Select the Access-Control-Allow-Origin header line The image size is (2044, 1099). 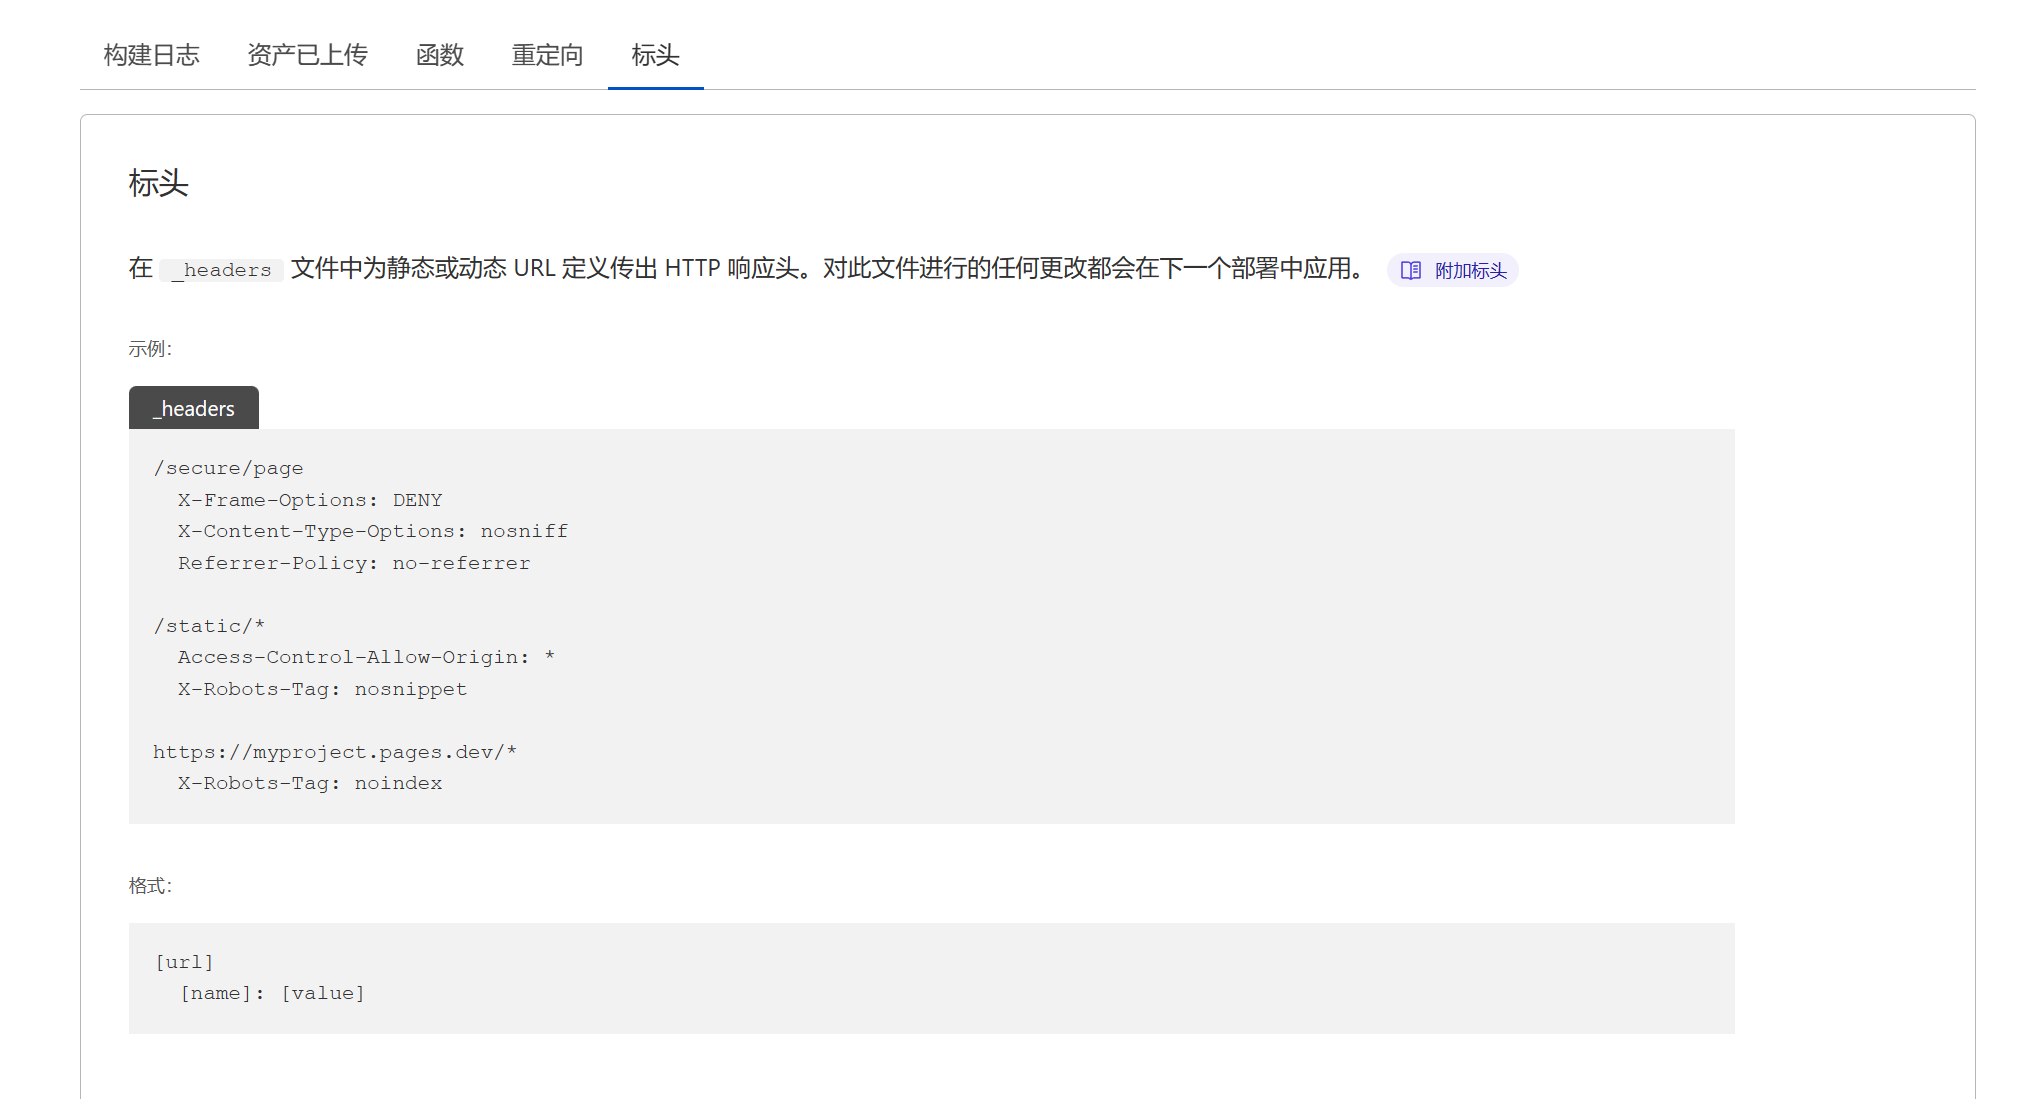pos(365,657)
